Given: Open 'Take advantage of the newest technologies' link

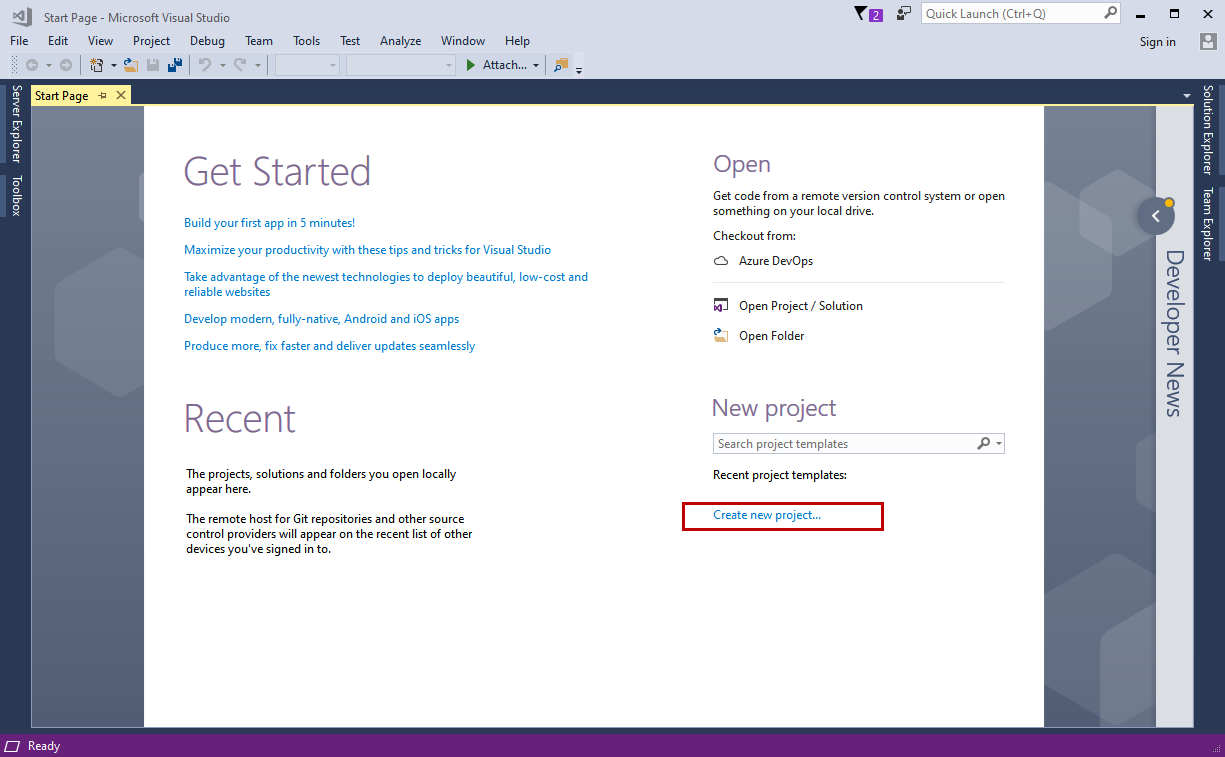Looking at the screenshot, I should coord(386,284).
